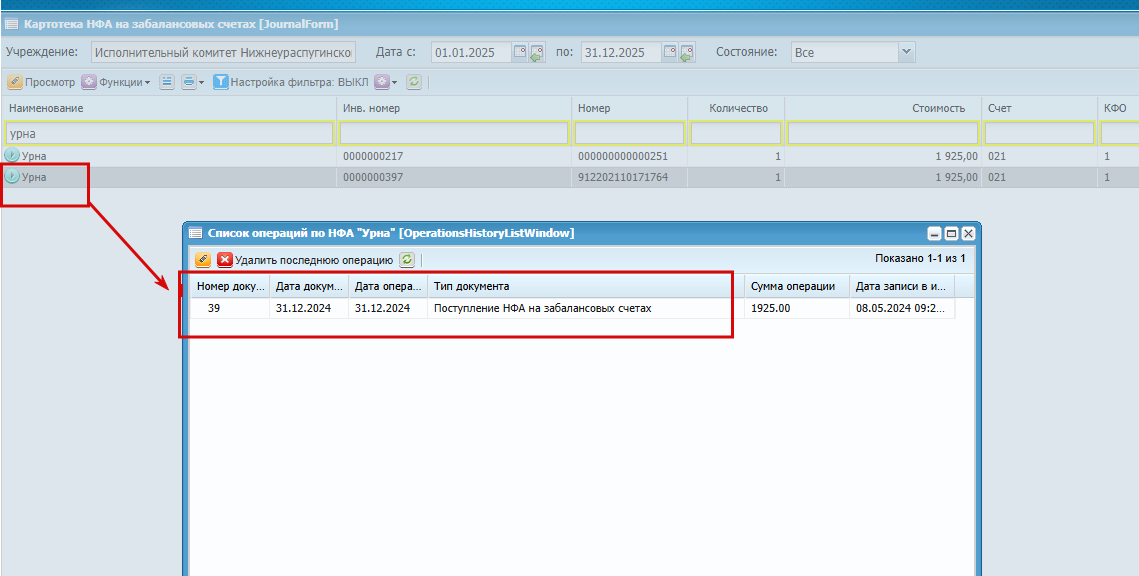Screen dimensions: 1139x576
Task: Click the filter funnel icon
Action: 221,82
